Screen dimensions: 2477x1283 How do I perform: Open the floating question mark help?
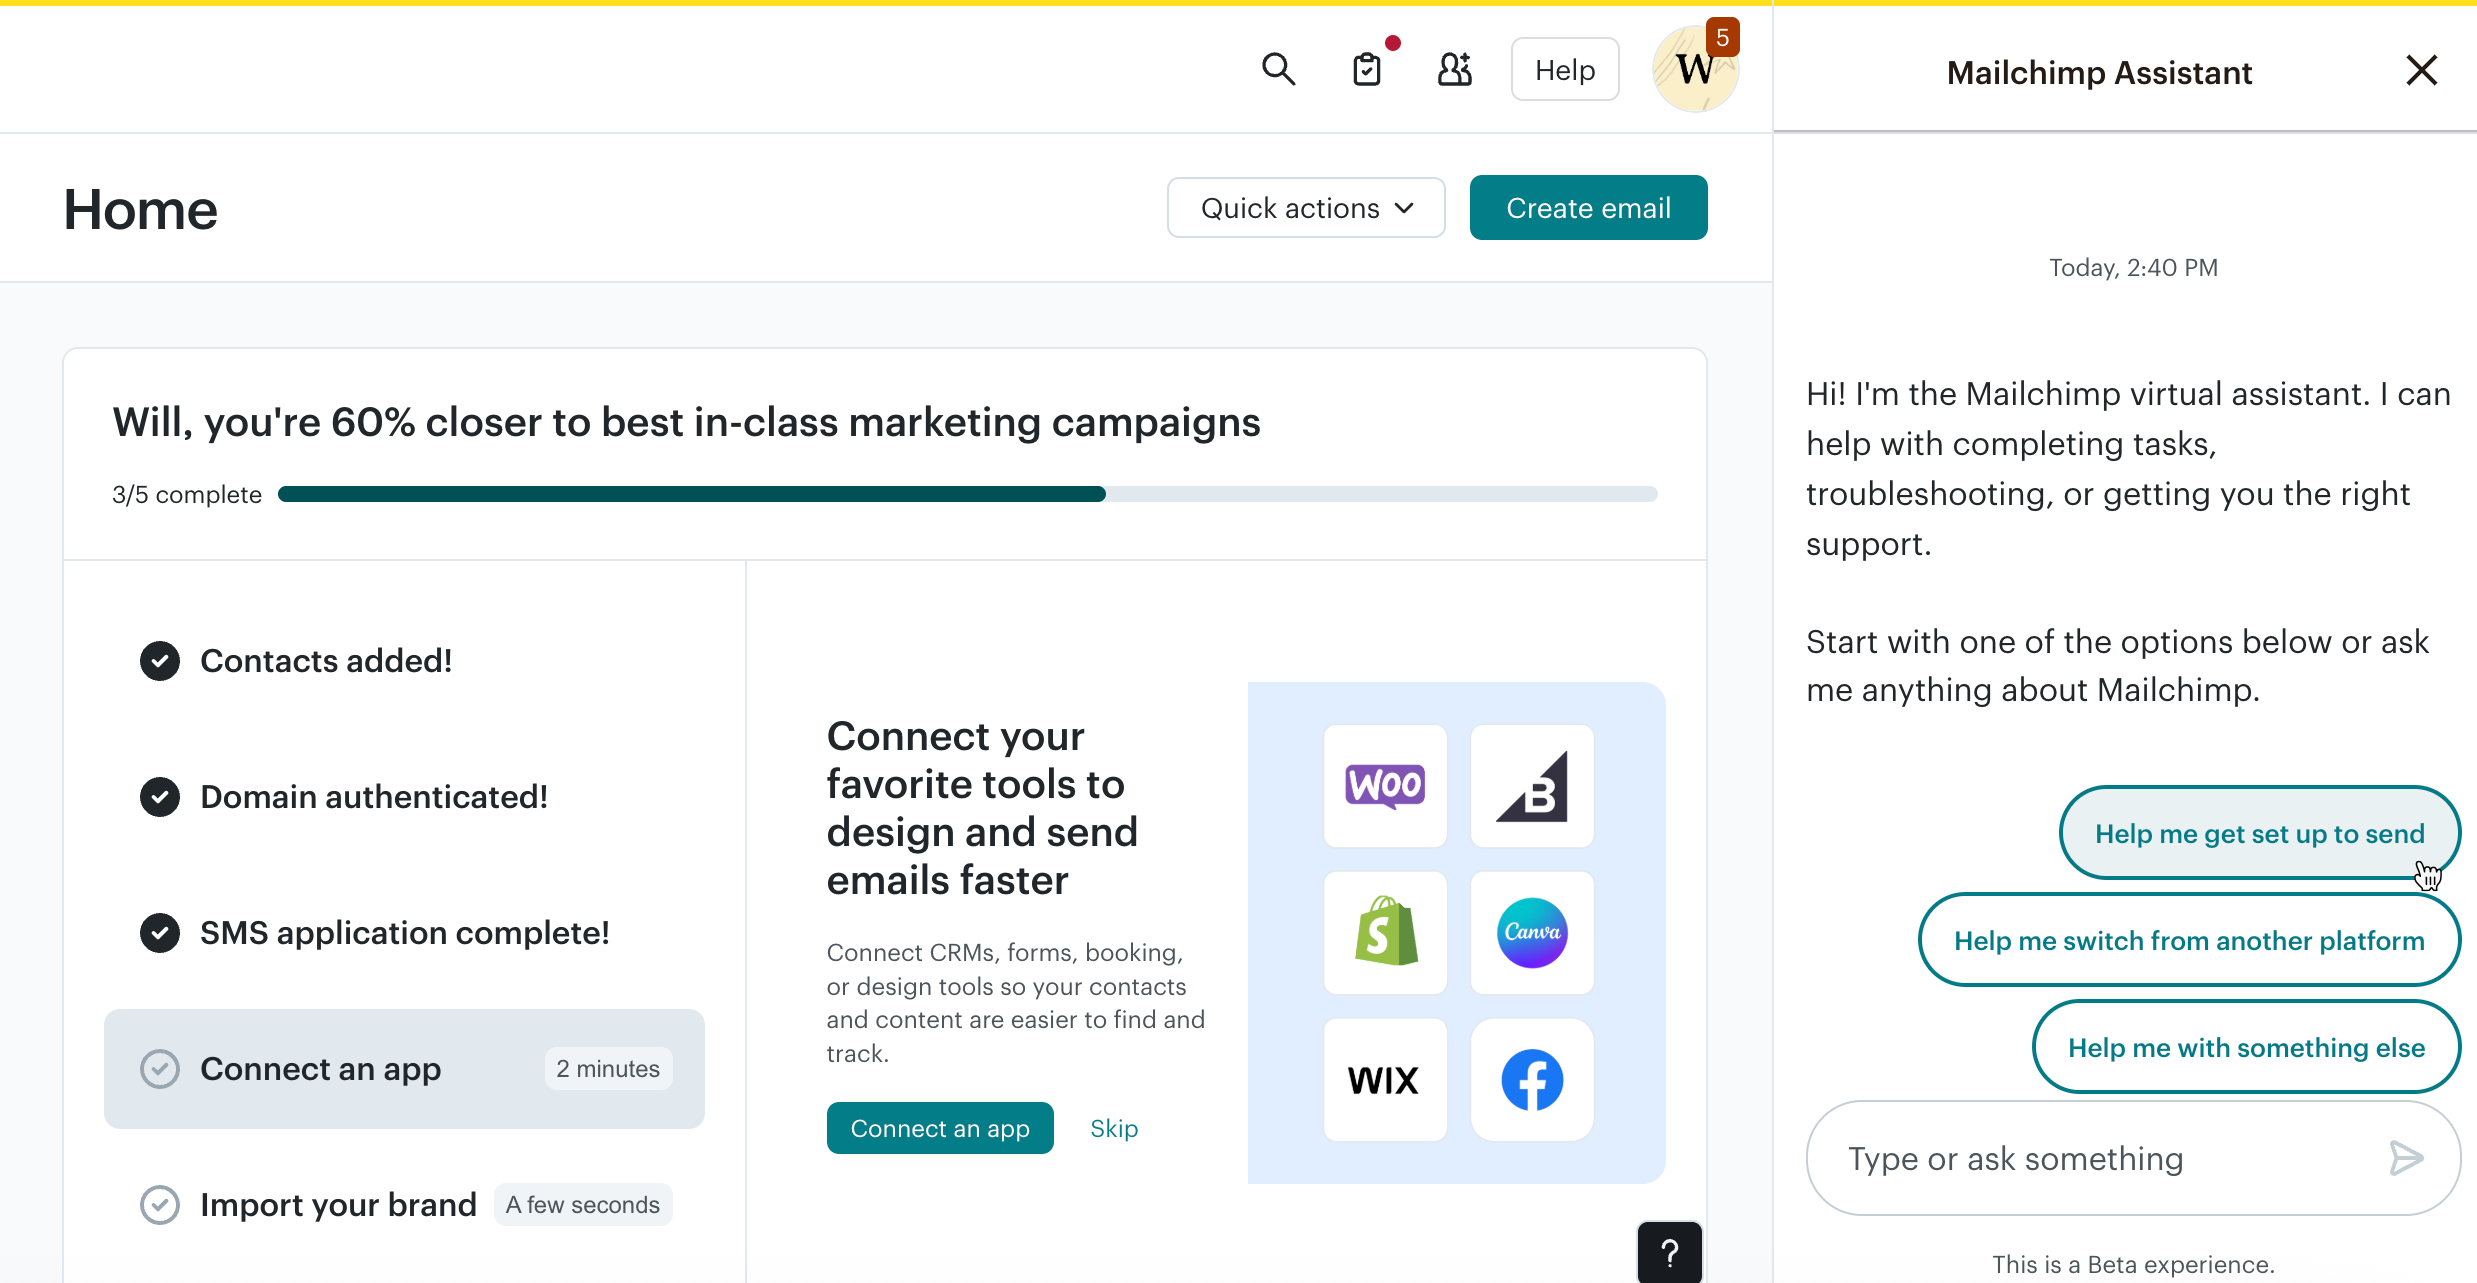click(1670, 1252)
